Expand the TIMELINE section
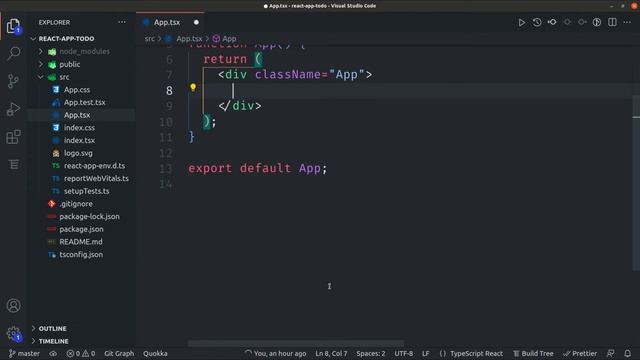Screen dimensions: 640x360 [53, 341]
